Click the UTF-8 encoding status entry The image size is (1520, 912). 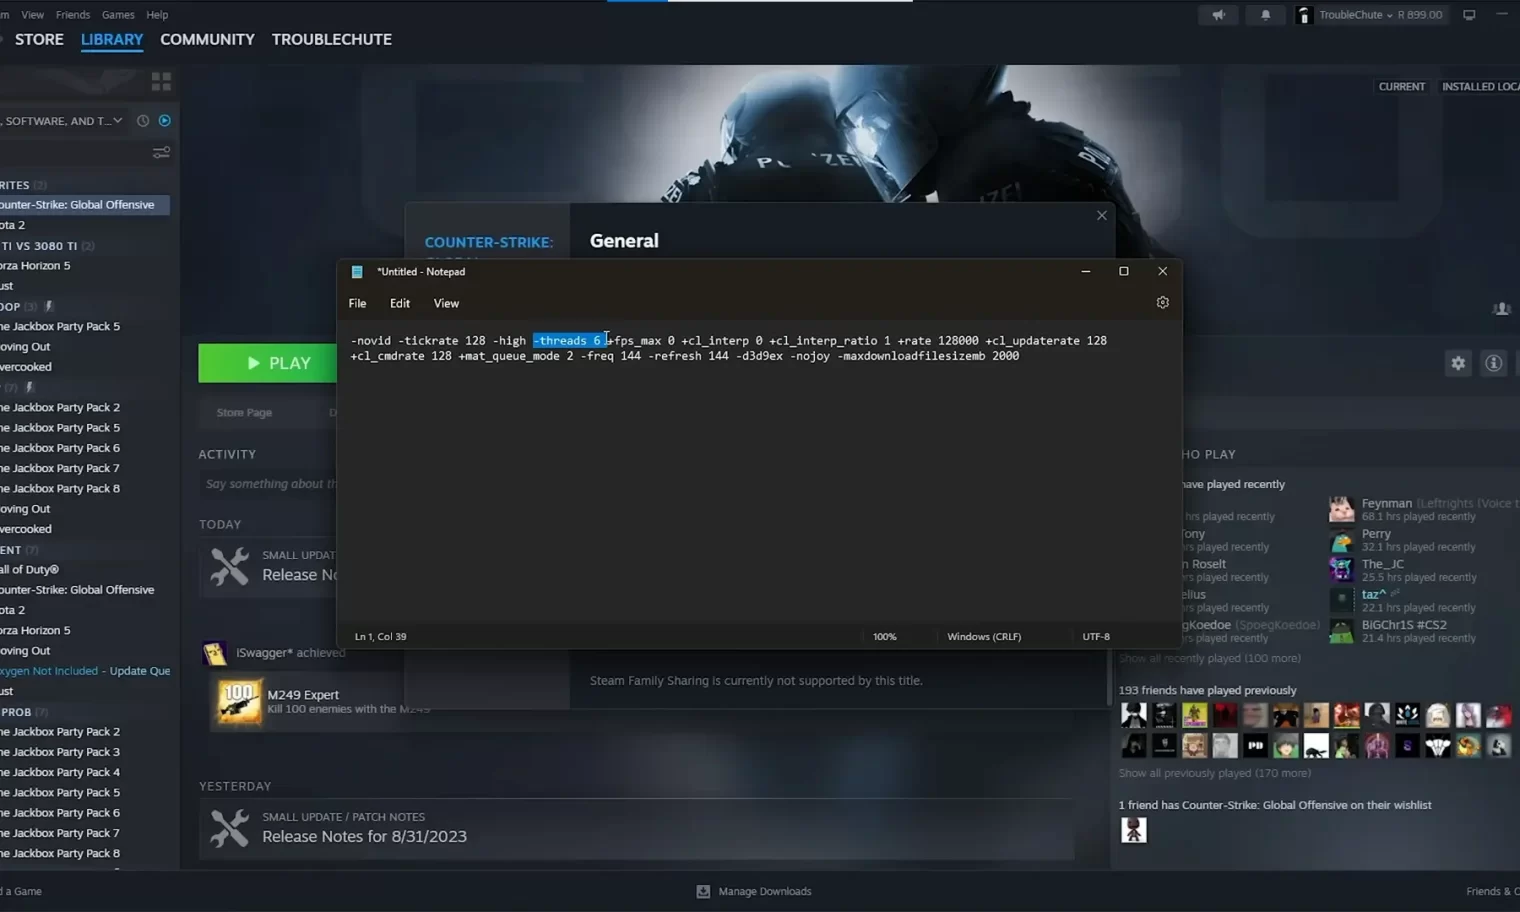tap(1096, 636)
